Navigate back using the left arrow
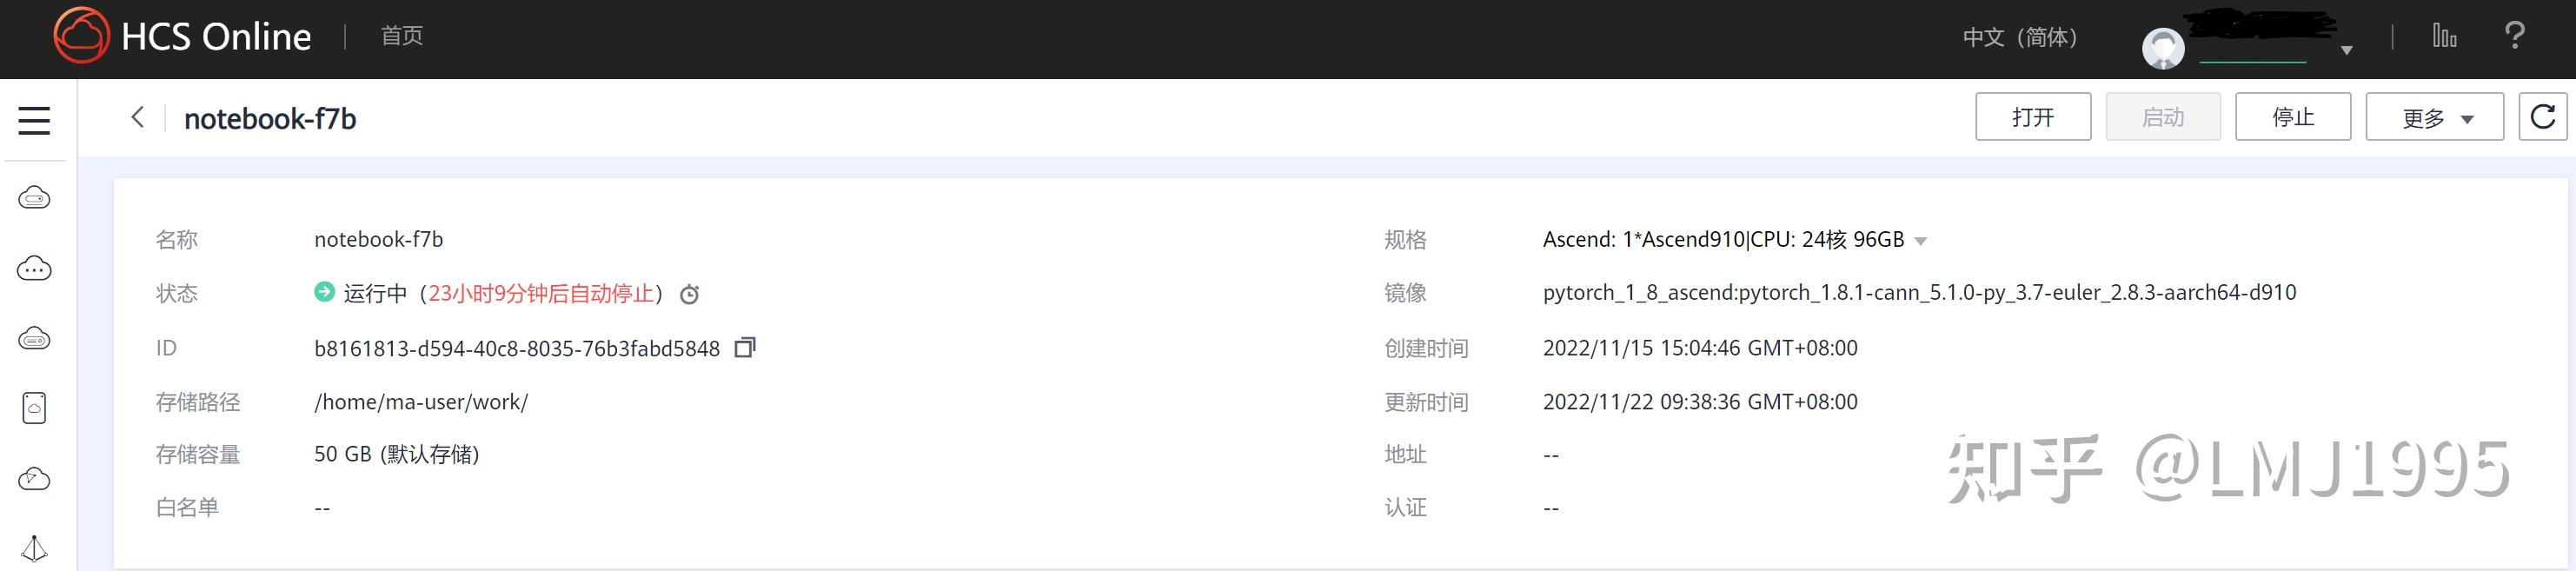 tap(137, 117)
